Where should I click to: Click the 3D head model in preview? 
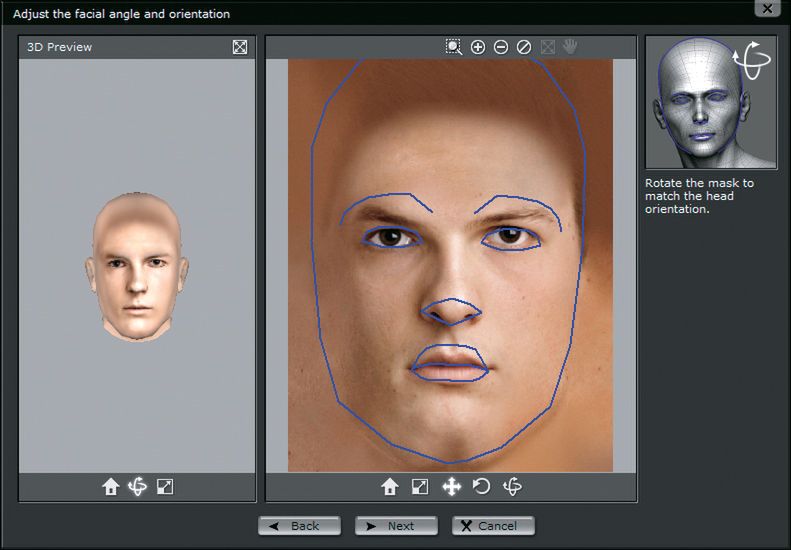click(136, 264)
